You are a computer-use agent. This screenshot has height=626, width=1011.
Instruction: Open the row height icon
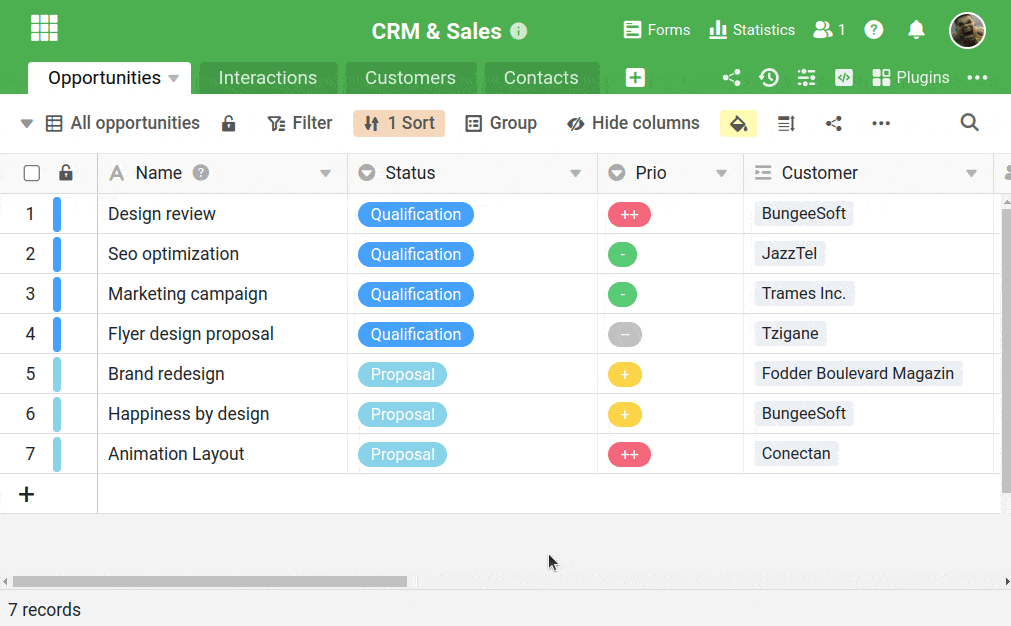(x=786, y=123)
